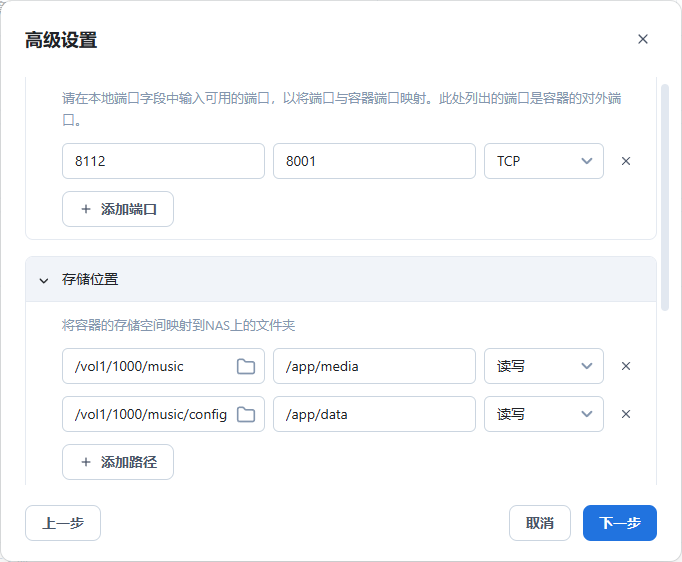The height and width of the screenshot is (562, 682).
Task: Open 读写 permission dropdown for /app/data
Action: tap(543, 414)
